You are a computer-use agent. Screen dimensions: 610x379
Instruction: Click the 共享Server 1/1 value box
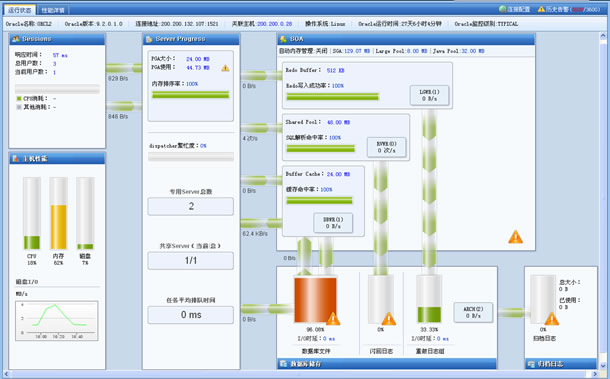(x=191, y=261)
